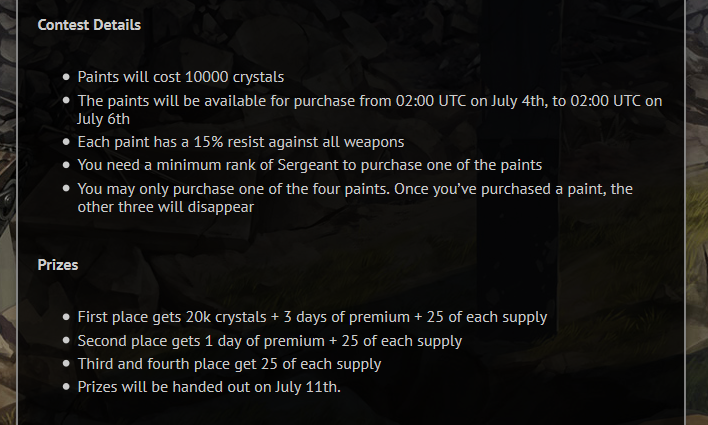Click the bullet beside Third and fourth place
This screenshot has height=425, width=708.
(x=66, y=364)
